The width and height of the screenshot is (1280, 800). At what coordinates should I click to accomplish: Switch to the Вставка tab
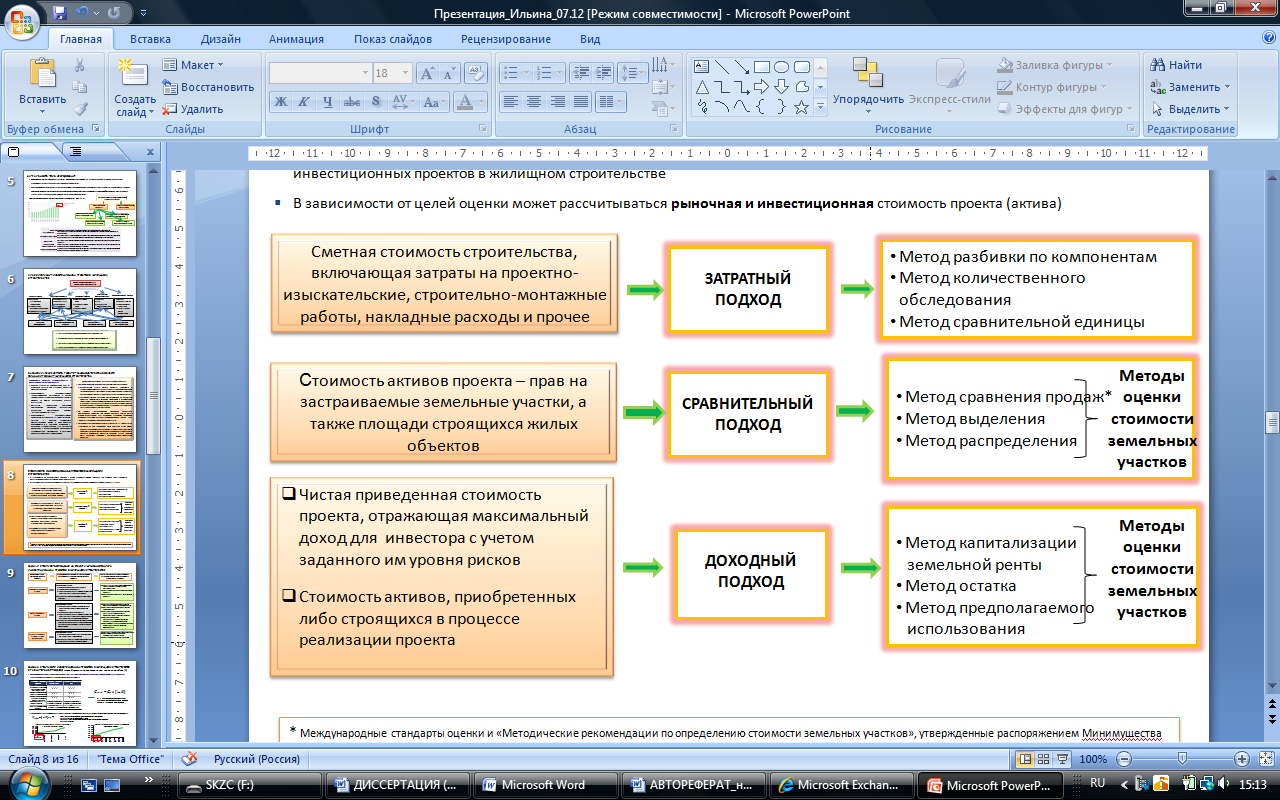(x=150, y=39)
